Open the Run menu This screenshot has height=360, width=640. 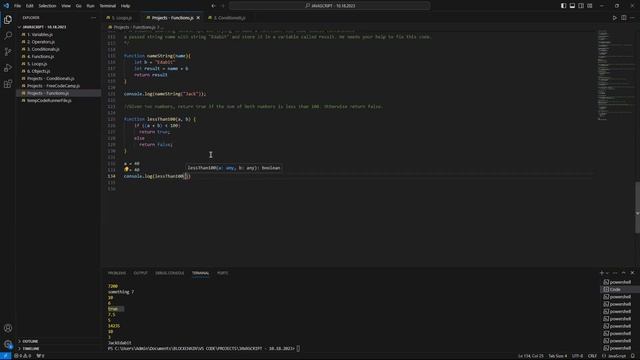click(91, 6)
